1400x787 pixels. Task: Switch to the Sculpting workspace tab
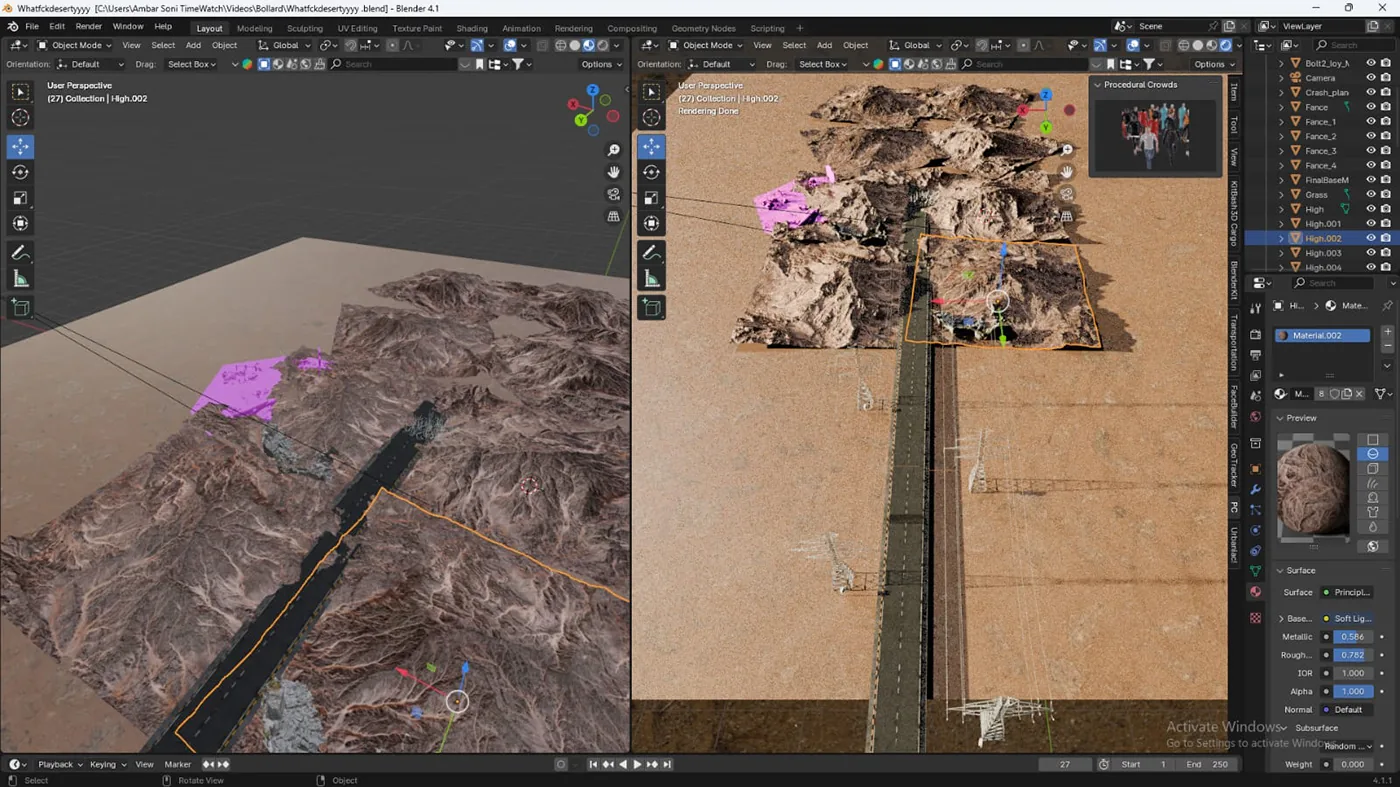[x=305, y=28]
